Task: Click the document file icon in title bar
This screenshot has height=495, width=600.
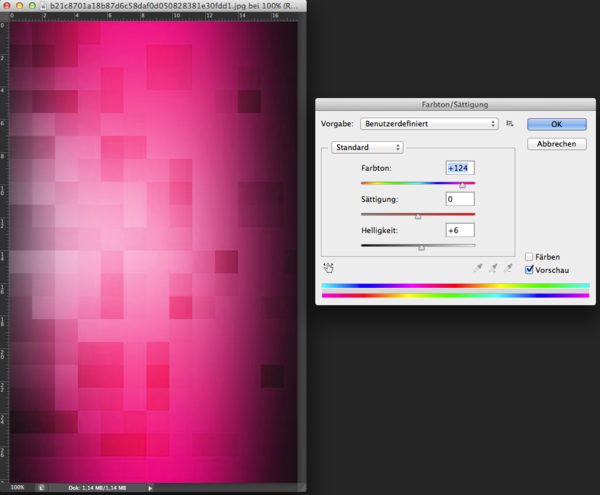Action: pos(44,6)
